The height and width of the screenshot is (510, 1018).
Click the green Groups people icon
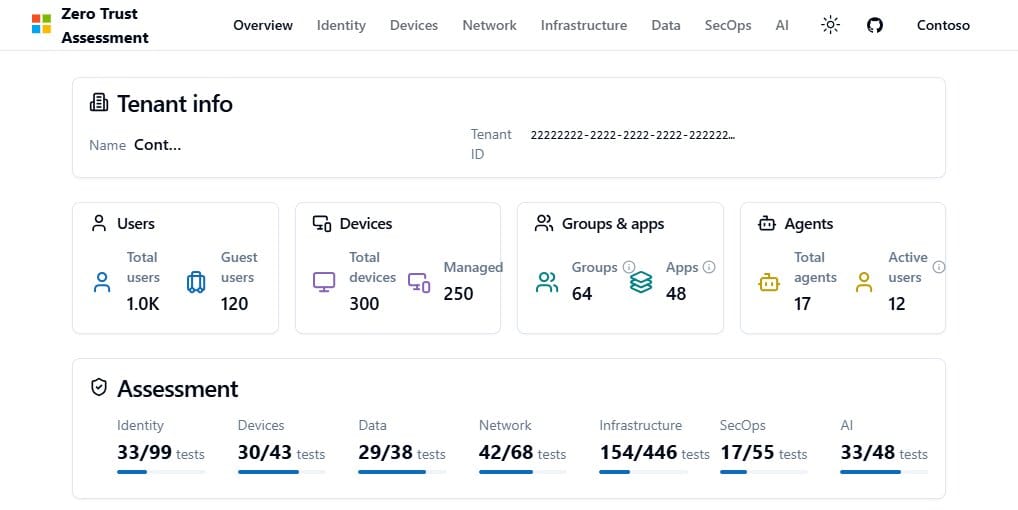pos(547,282)
